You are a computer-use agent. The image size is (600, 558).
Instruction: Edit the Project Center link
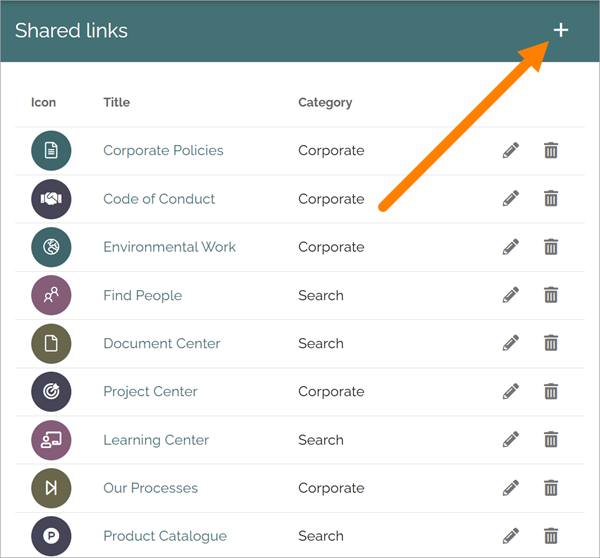511,392
